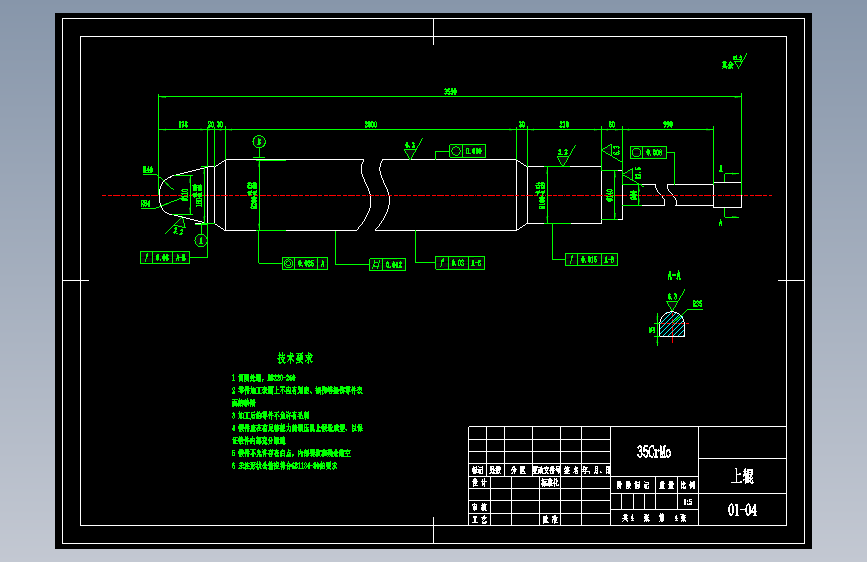Image resolution: width=867 pixels, height=562 pixels.
Task: Click technical requirement line 3 text
Action: click(270, 415)
